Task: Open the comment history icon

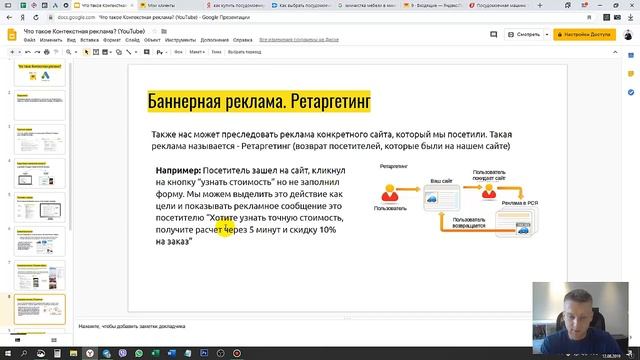Action: click(493, 35)
